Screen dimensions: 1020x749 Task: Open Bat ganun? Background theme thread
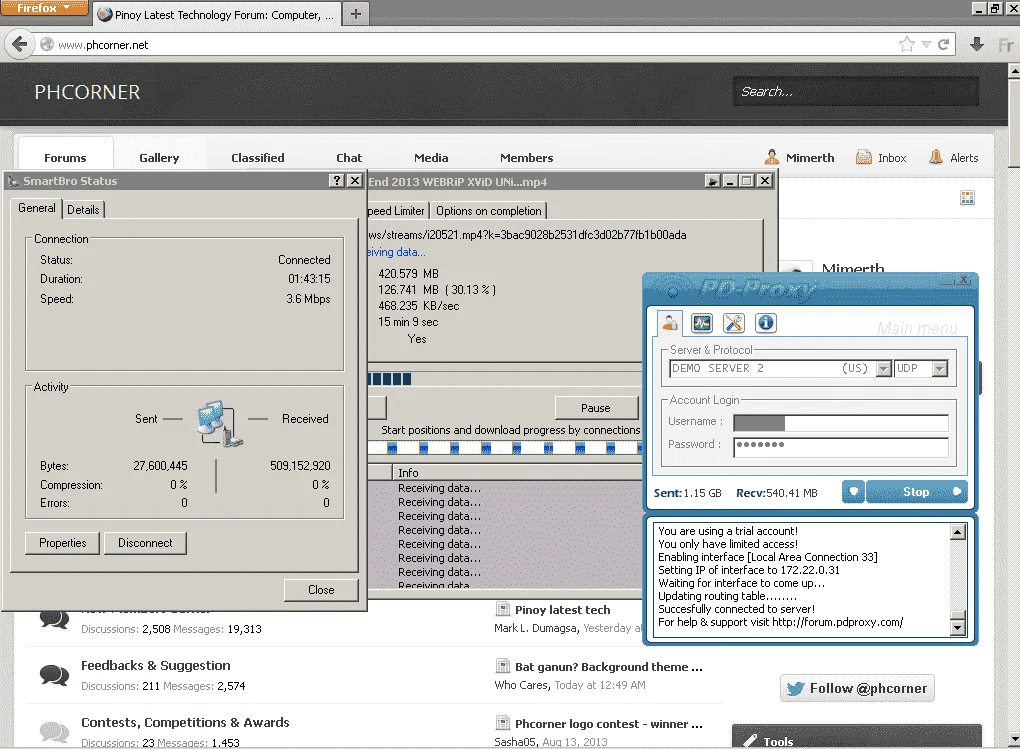point(609,666)
